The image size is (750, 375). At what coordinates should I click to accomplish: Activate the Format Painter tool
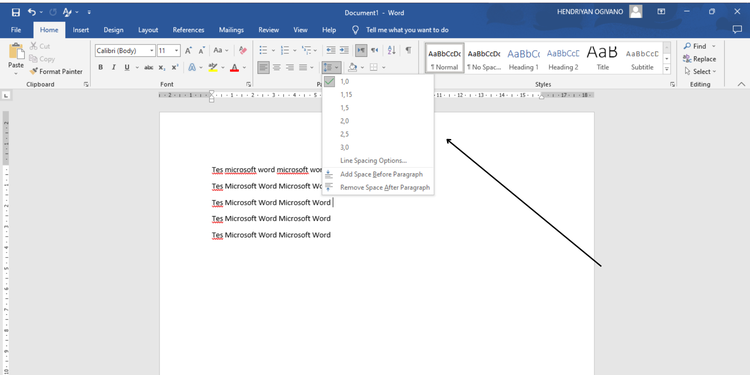tap(55, 71)
